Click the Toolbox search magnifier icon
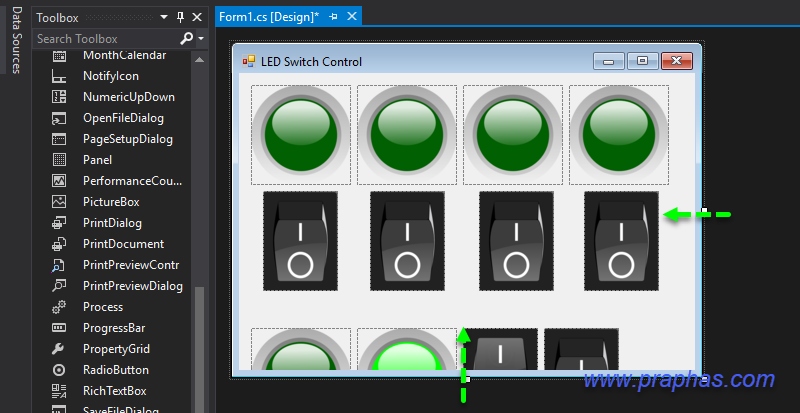Image resolution: width=800 pixels, height=413 pixels. click(187, 38)
